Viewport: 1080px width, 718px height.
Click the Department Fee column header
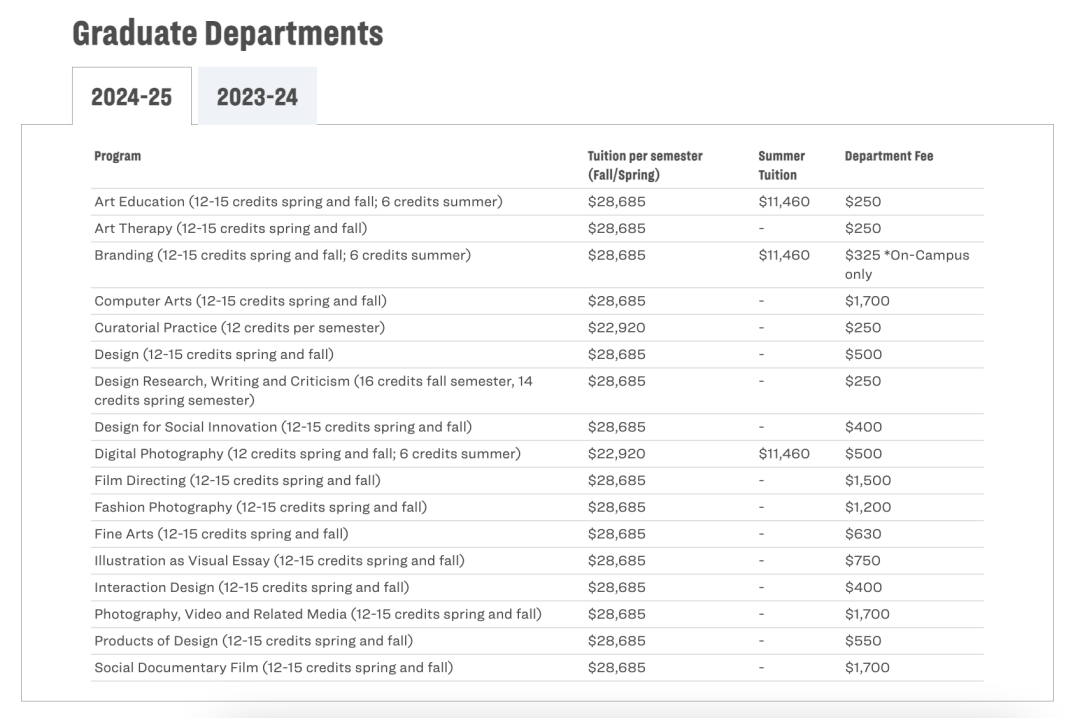click(889, 156)
